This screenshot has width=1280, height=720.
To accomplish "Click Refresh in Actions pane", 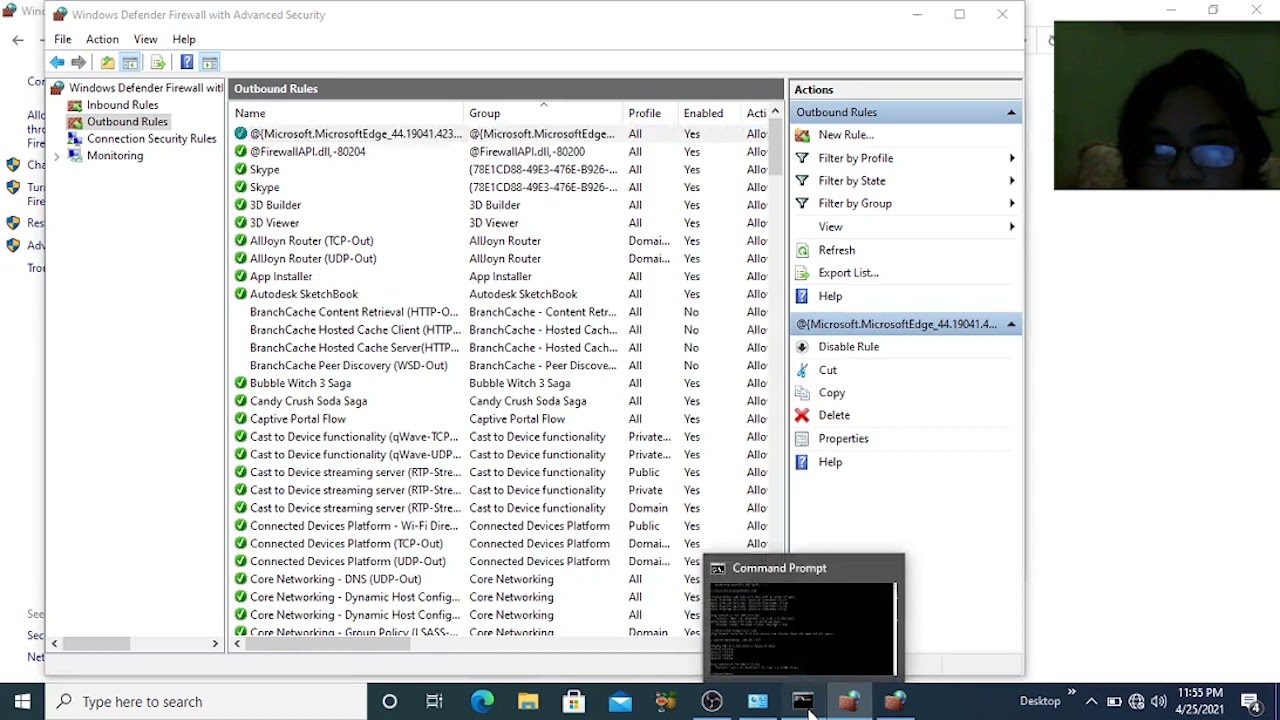I will (837, 250).
